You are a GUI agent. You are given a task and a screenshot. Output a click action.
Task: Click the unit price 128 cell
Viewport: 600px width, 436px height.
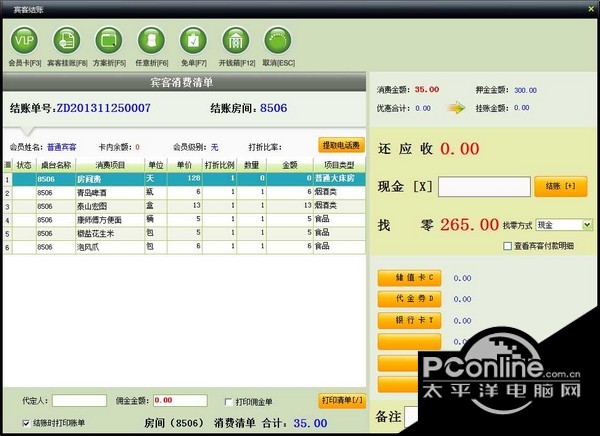[185, 178]
